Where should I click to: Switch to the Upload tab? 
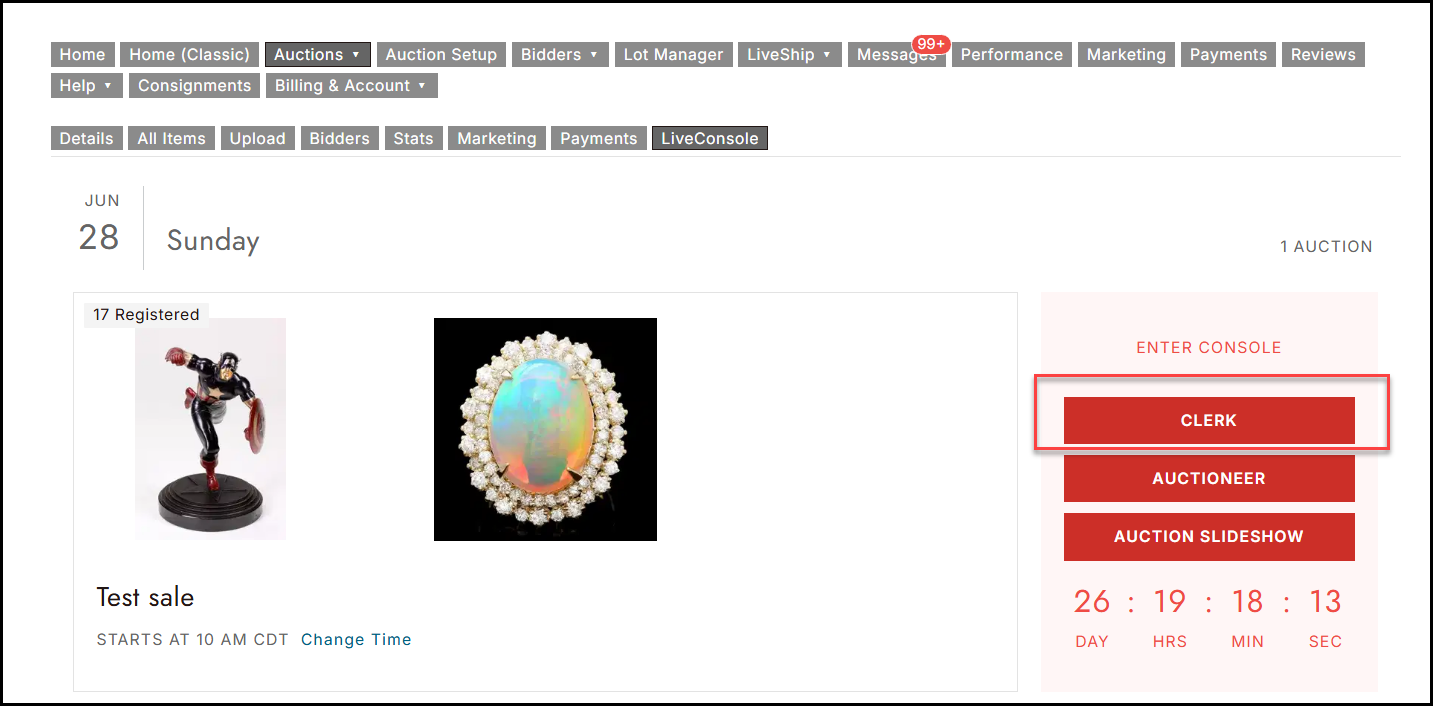257,139
